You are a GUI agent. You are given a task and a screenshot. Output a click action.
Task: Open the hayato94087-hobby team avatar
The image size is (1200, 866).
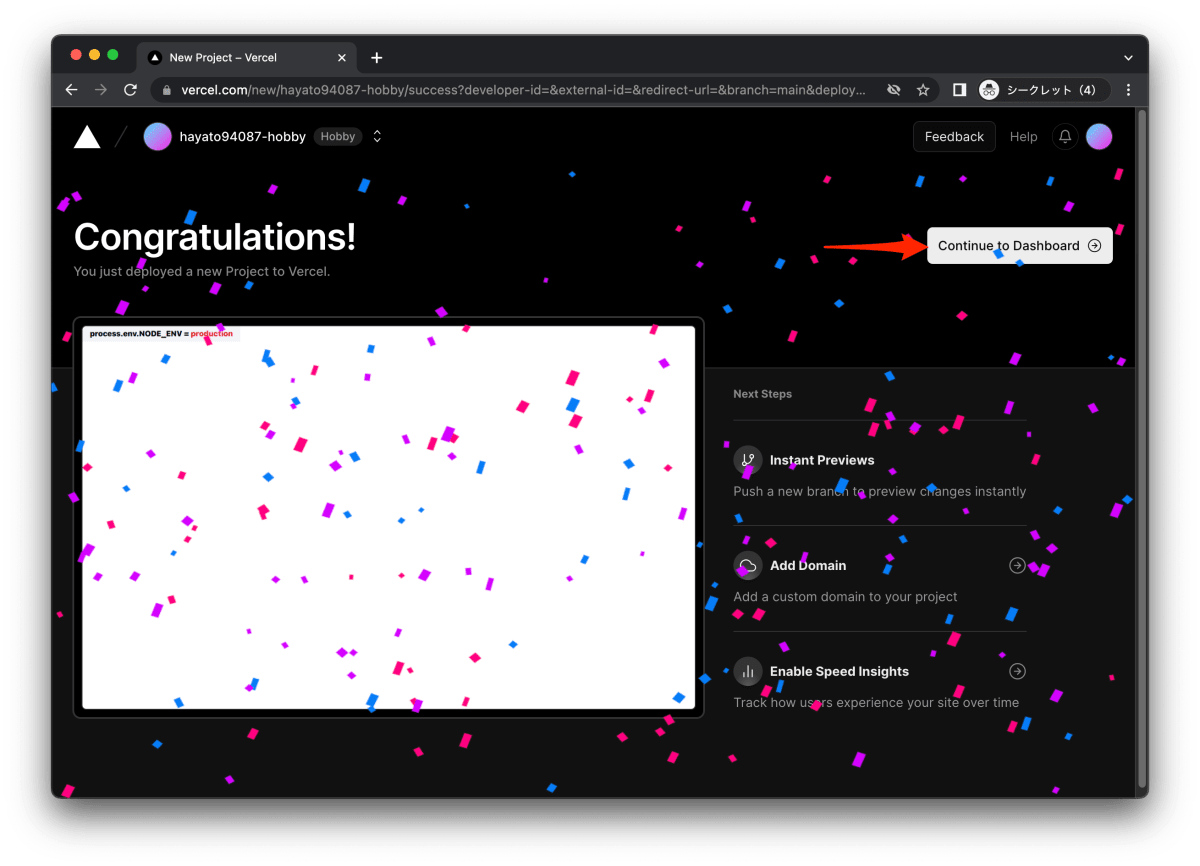click(158, 137)
